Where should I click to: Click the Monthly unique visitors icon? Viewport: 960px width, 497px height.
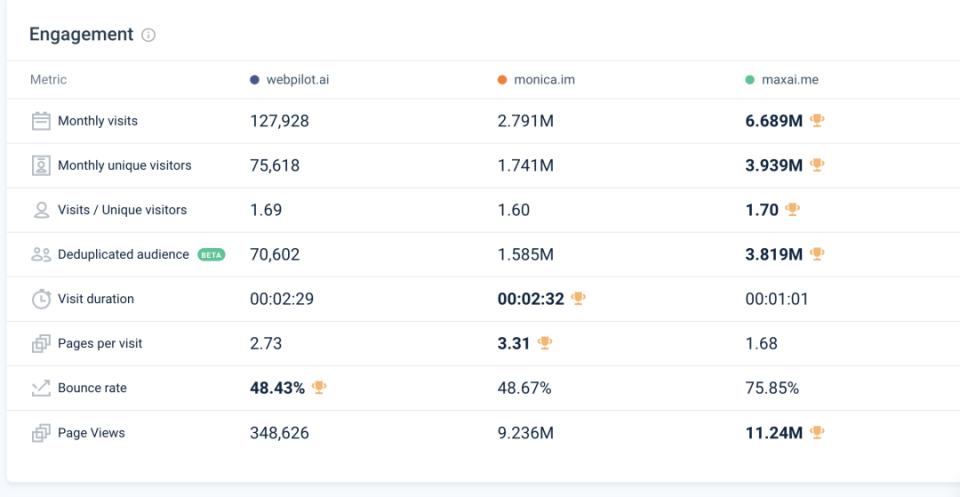(x=41, y=165)
